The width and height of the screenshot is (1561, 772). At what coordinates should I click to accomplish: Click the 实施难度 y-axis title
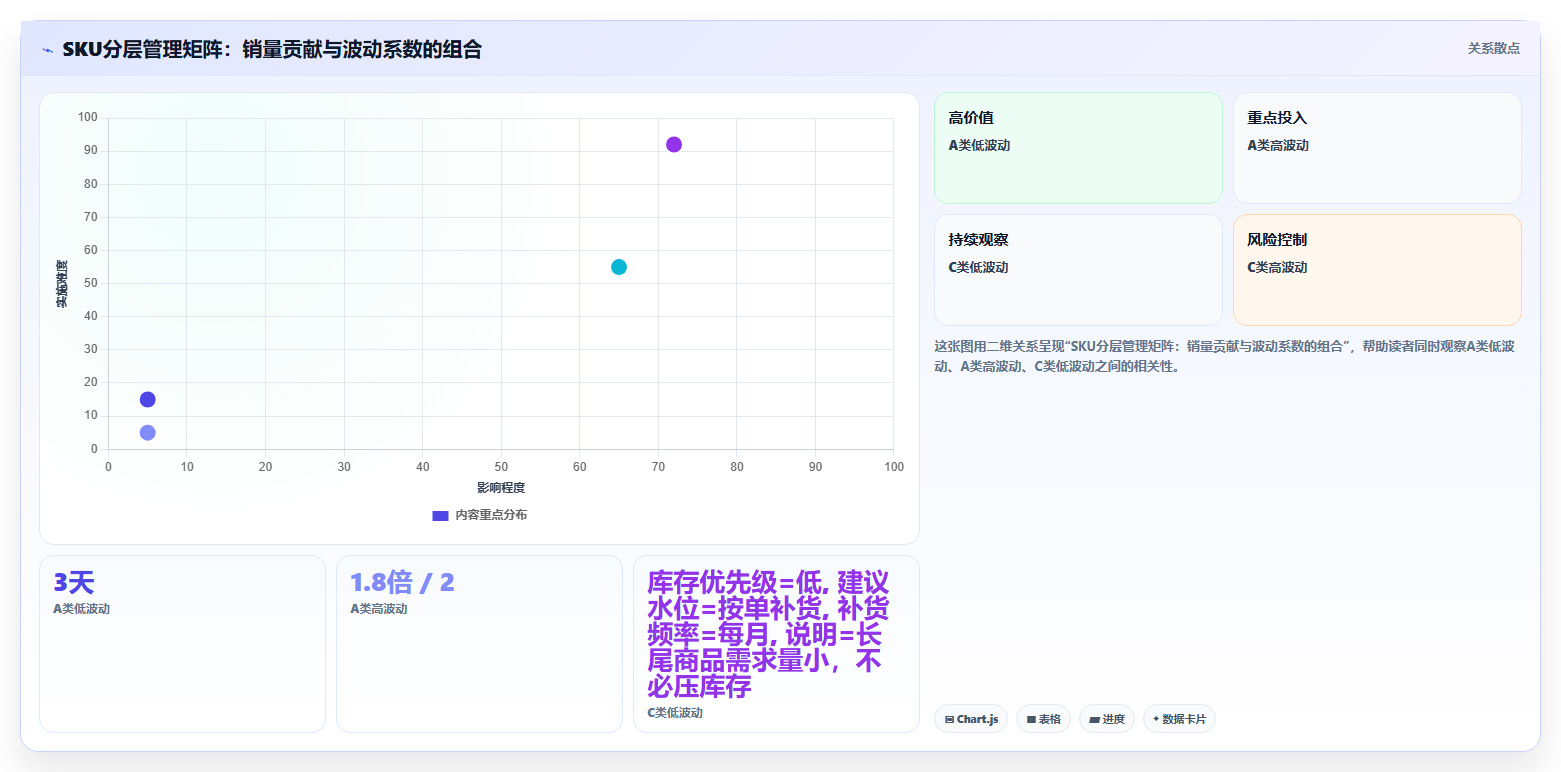point(62,283)
